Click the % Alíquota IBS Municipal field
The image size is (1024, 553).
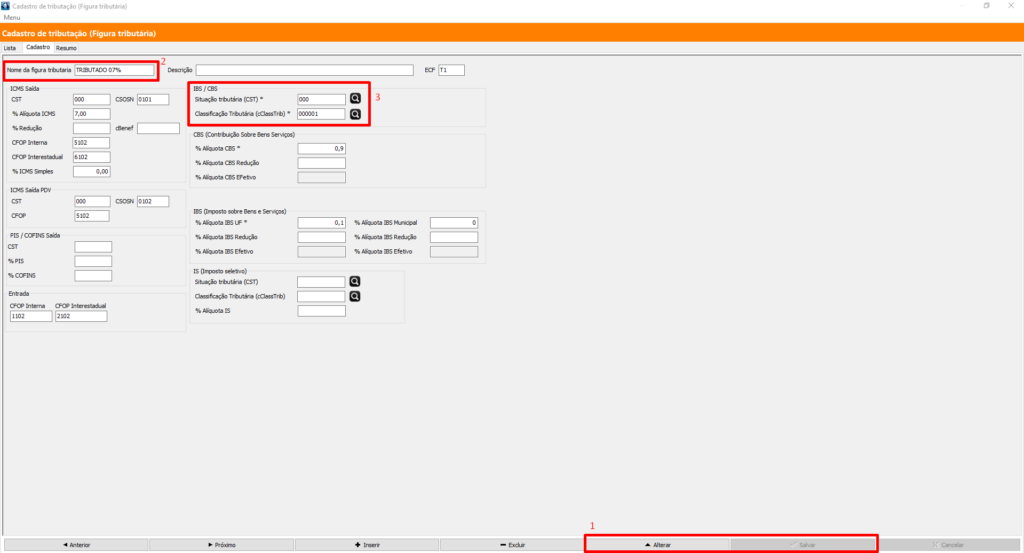point(454,222)
